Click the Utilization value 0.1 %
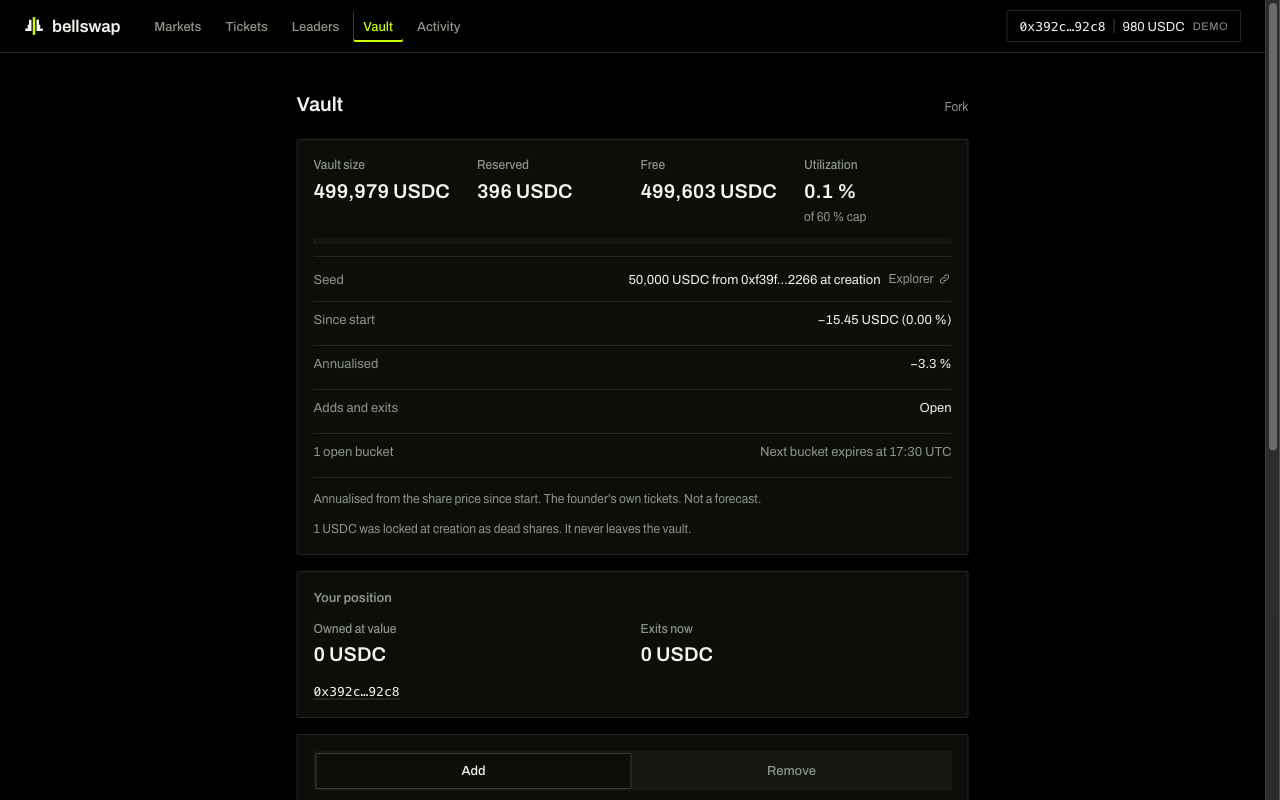This screenshot has height=800, width=1280. (x=829, y=191)
